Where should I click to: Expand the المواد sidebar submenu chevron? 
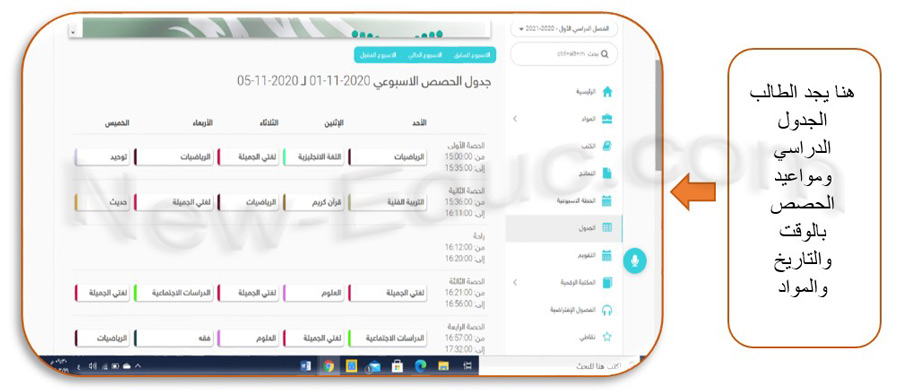tap(514, 119)
